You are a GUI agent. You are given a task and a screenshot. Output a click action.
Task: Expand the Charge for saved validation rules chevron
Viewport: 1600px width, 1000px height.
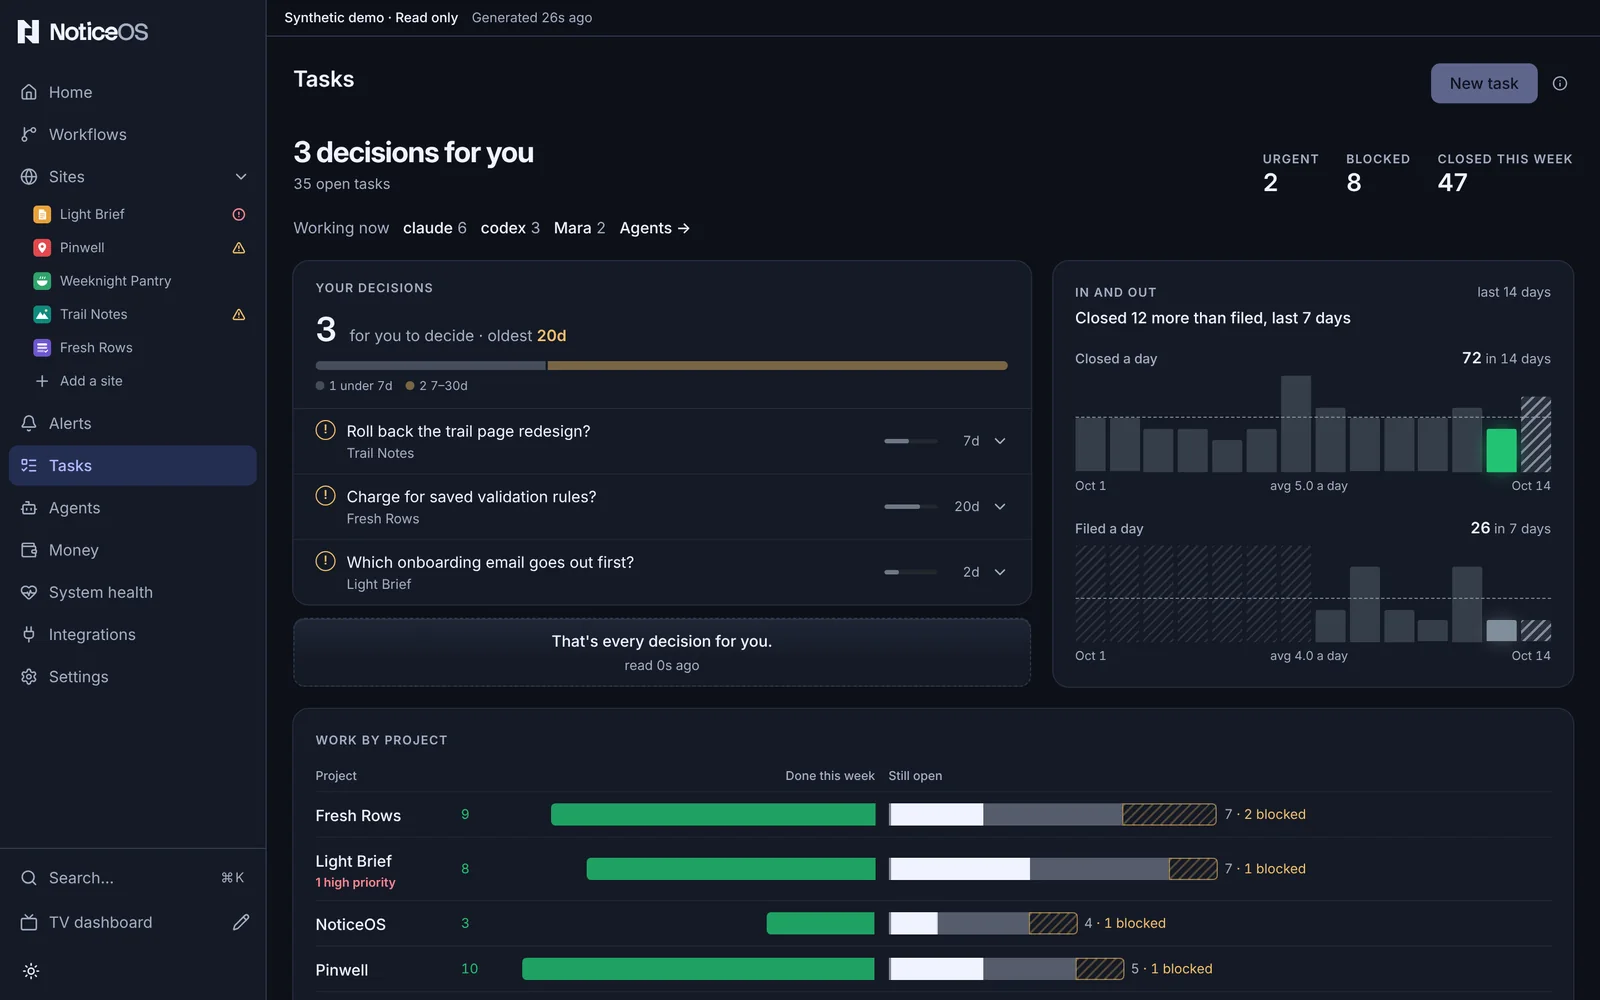[1000, 507]
